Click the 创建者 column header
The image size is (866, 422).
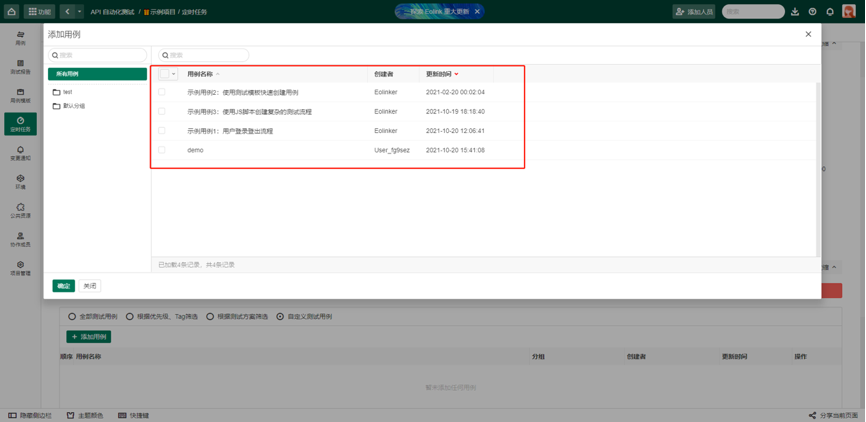(384, 74)
